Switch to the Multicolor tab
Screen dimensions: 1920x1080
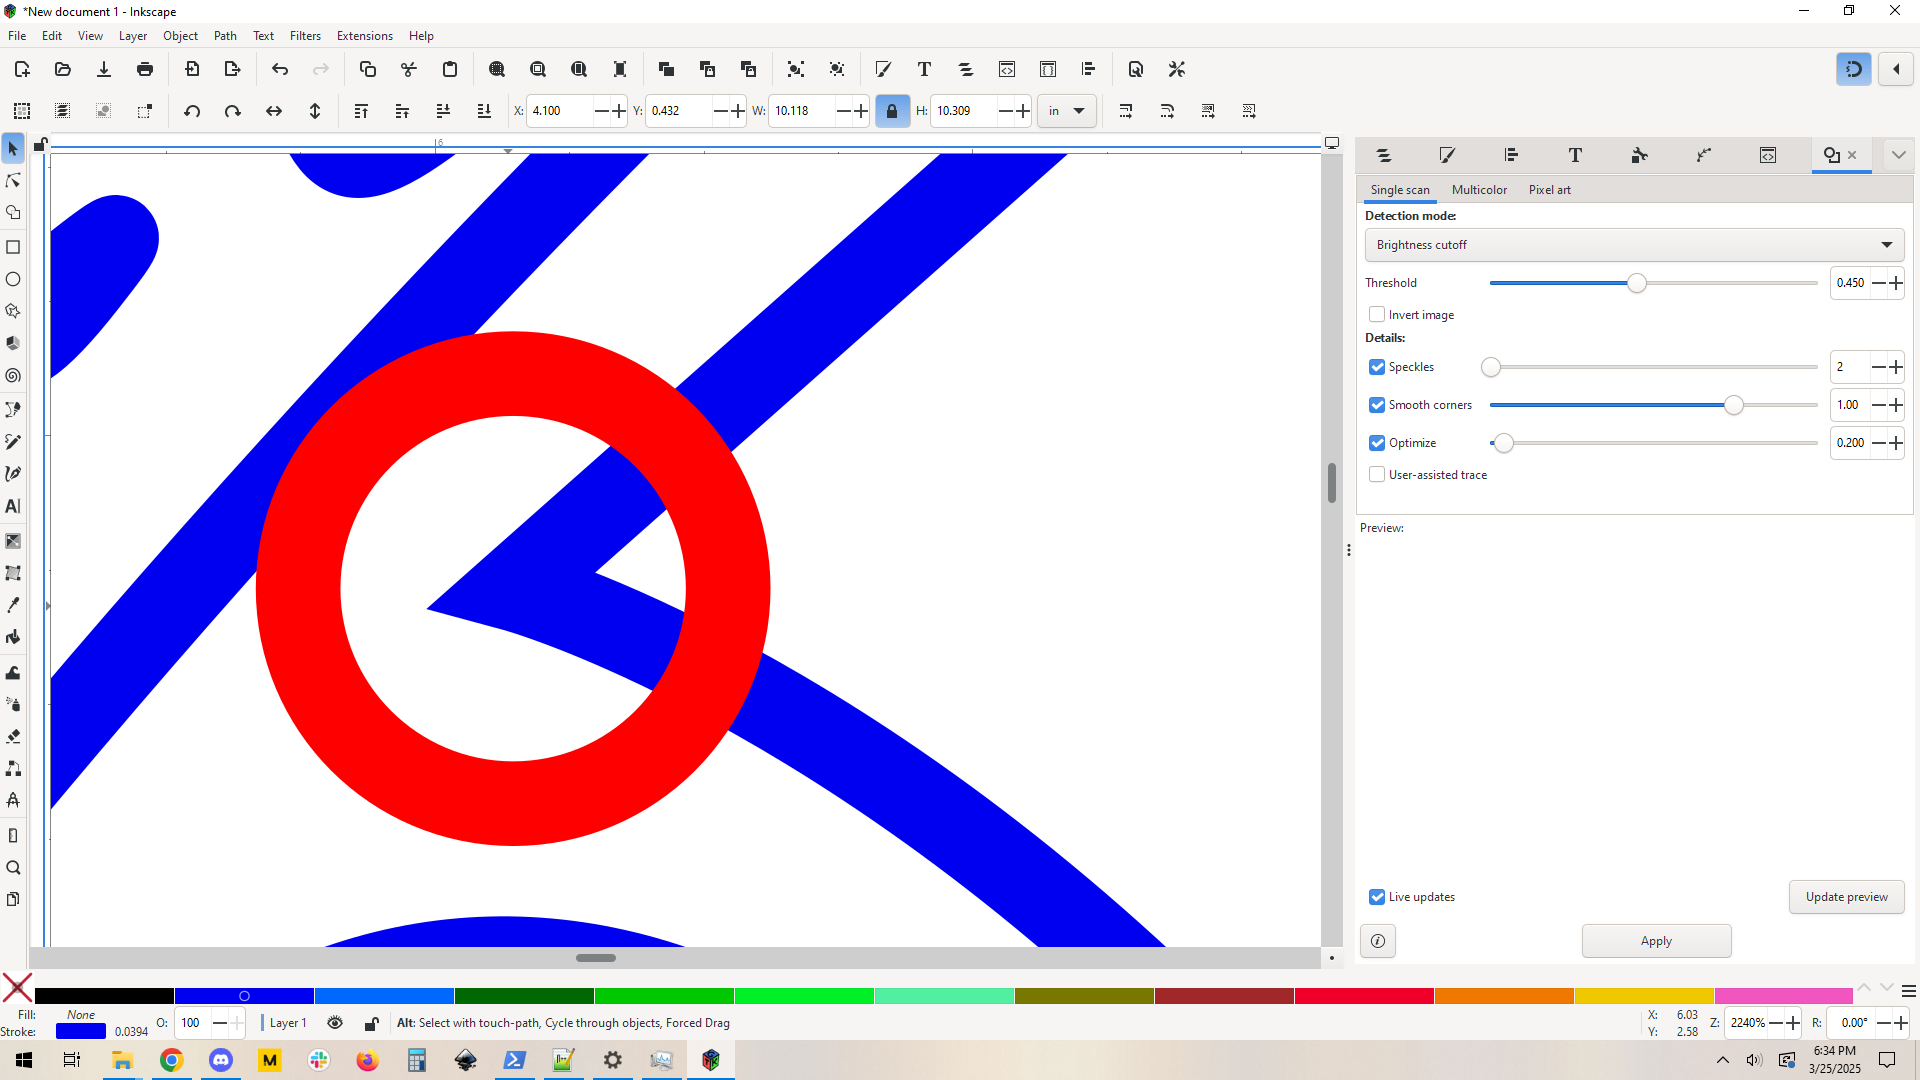point(1479,190)
